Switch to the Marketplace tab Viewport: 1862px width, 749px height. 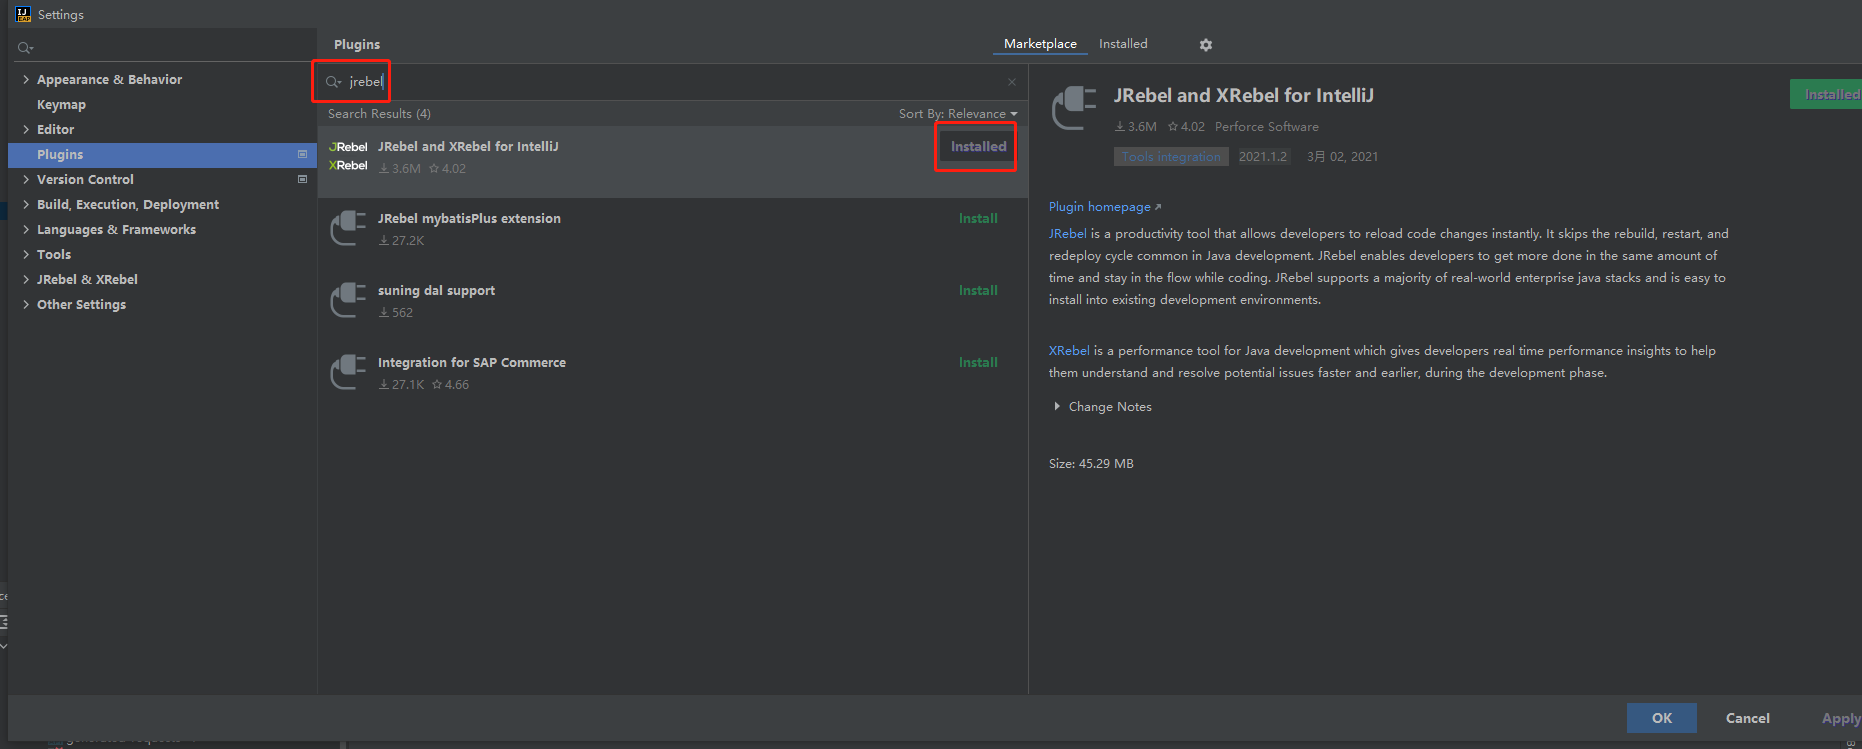[1040, 44]
